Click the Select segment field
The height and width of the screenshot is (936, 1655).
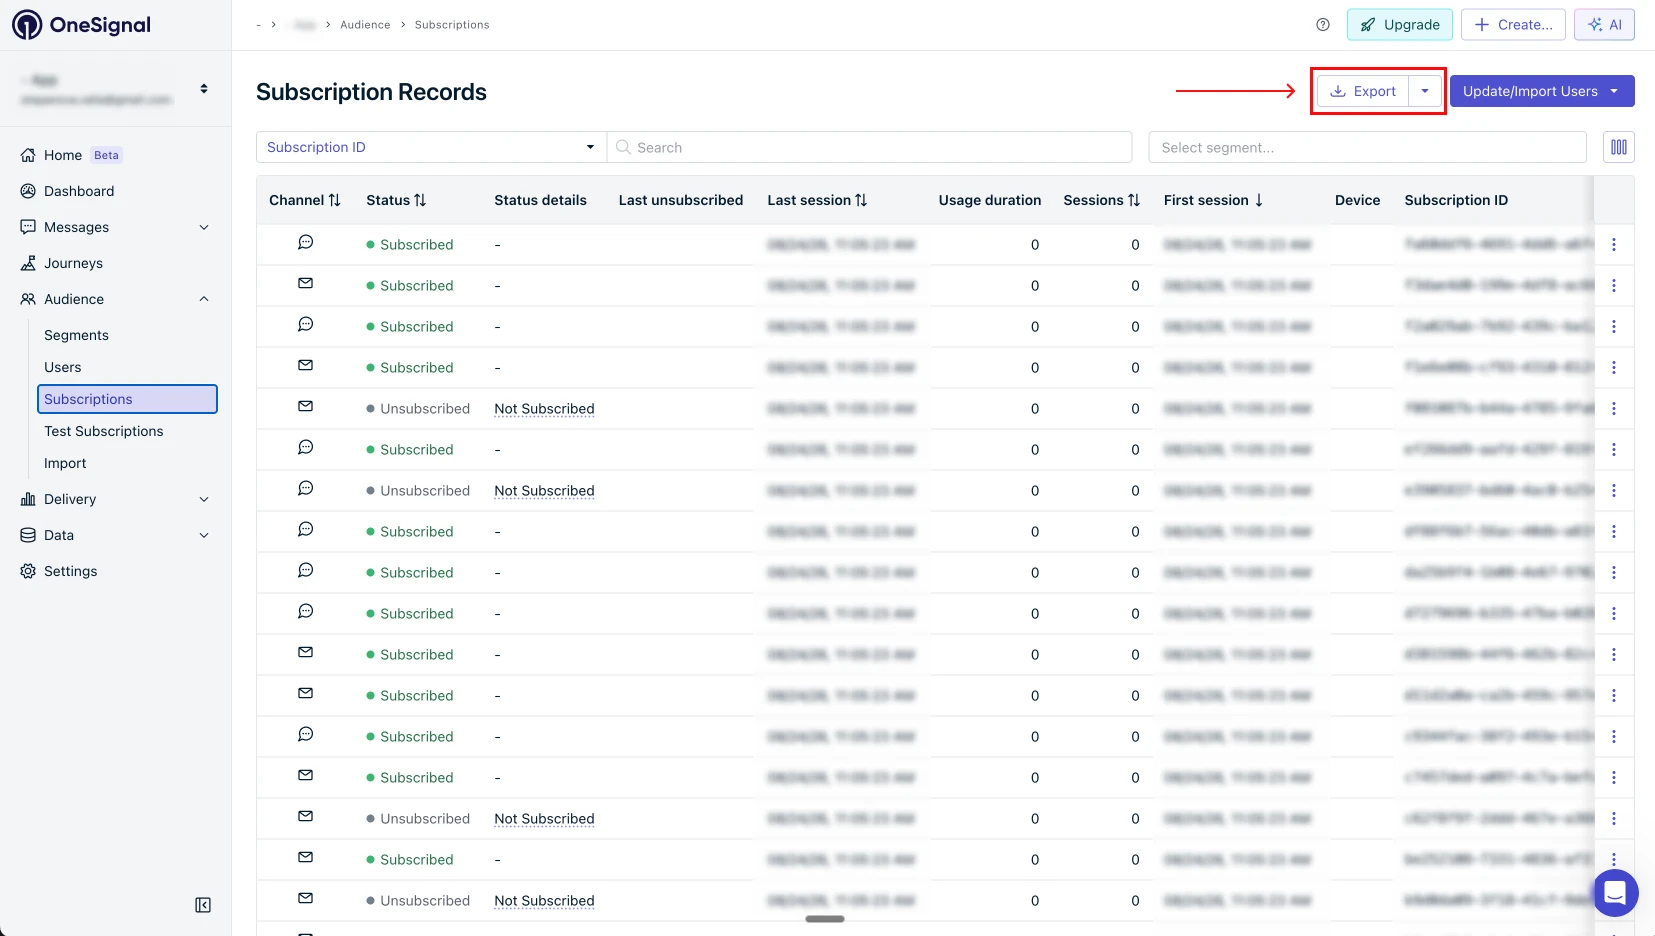click(1367, 147)
